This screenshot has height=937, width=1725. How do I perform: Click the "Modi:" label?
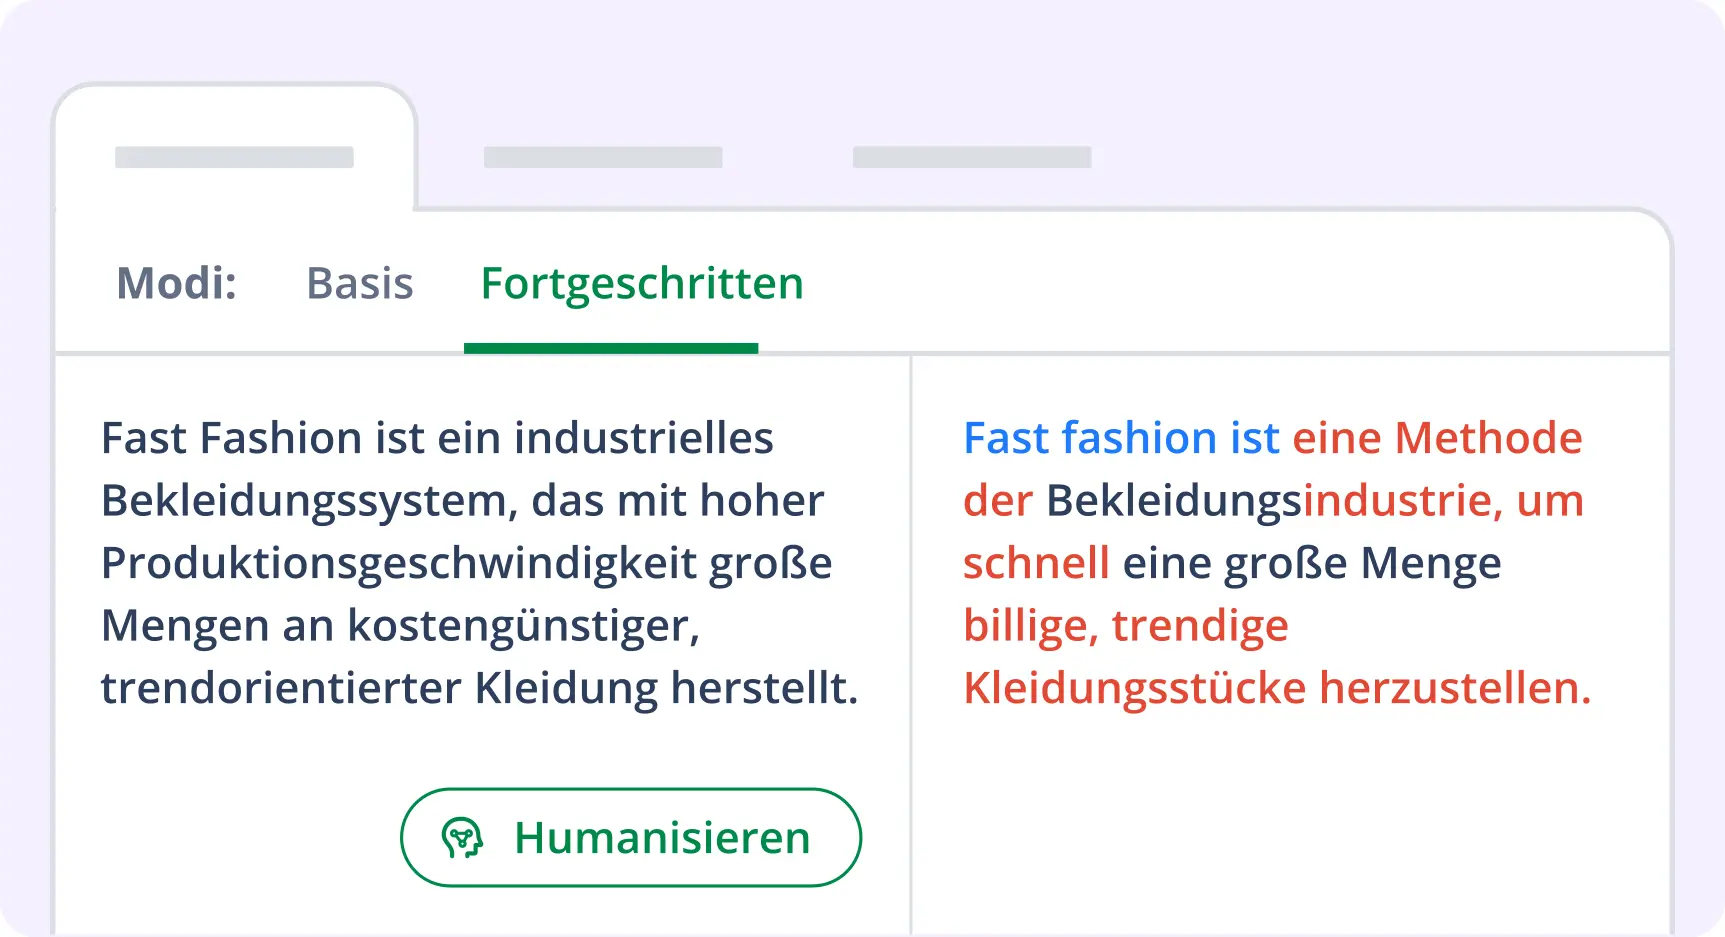[177, 283]
